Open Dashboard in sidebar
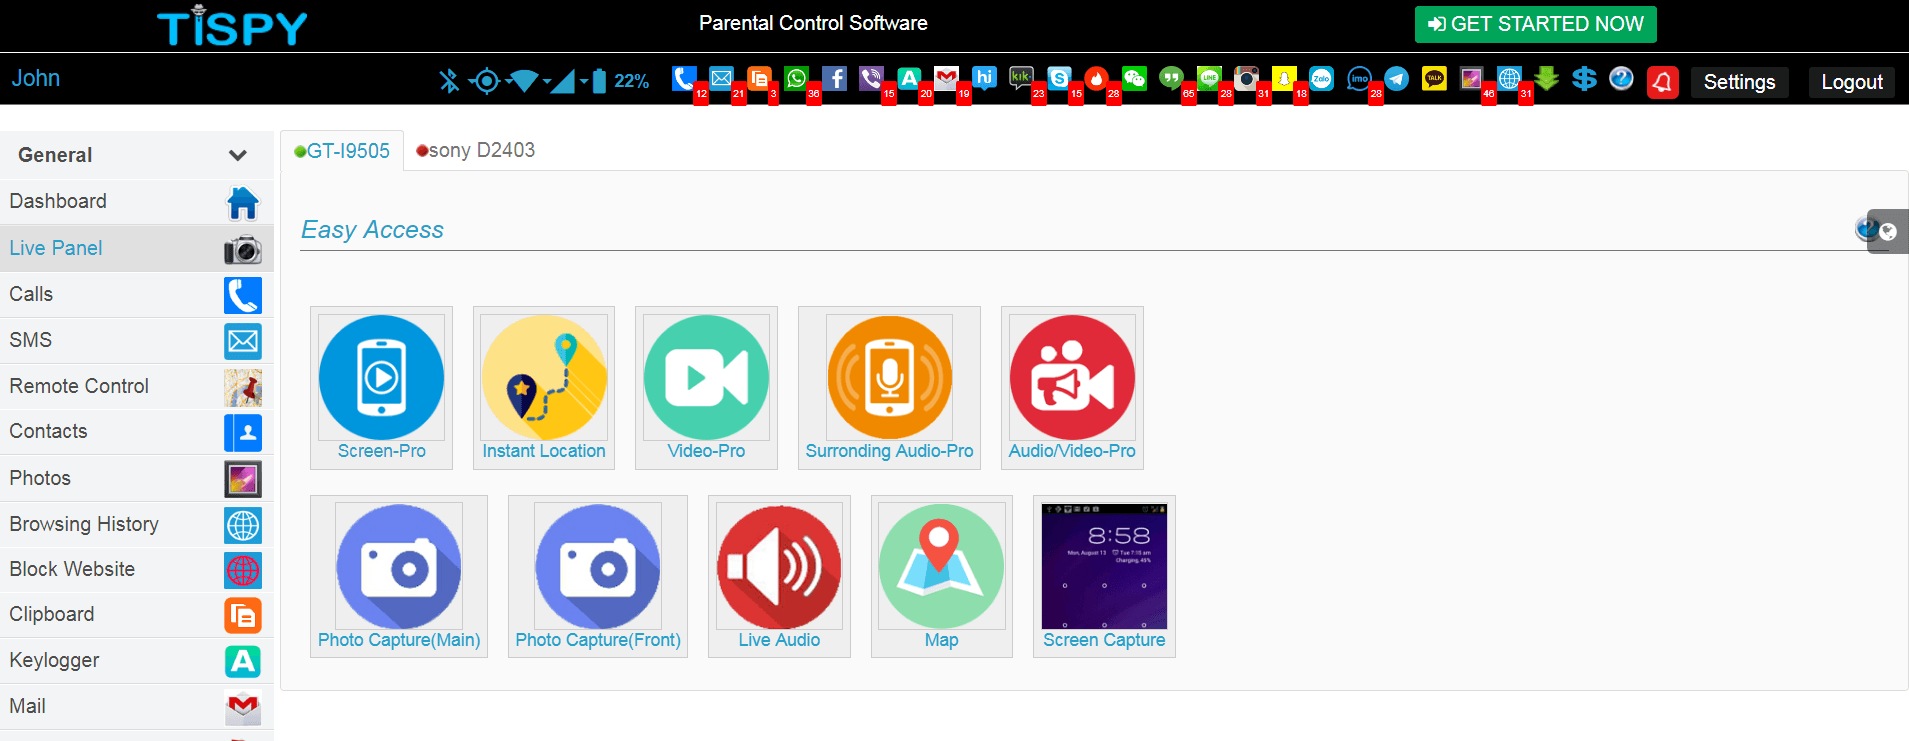This screenshot has height=741, width=1909. [136, 202]
